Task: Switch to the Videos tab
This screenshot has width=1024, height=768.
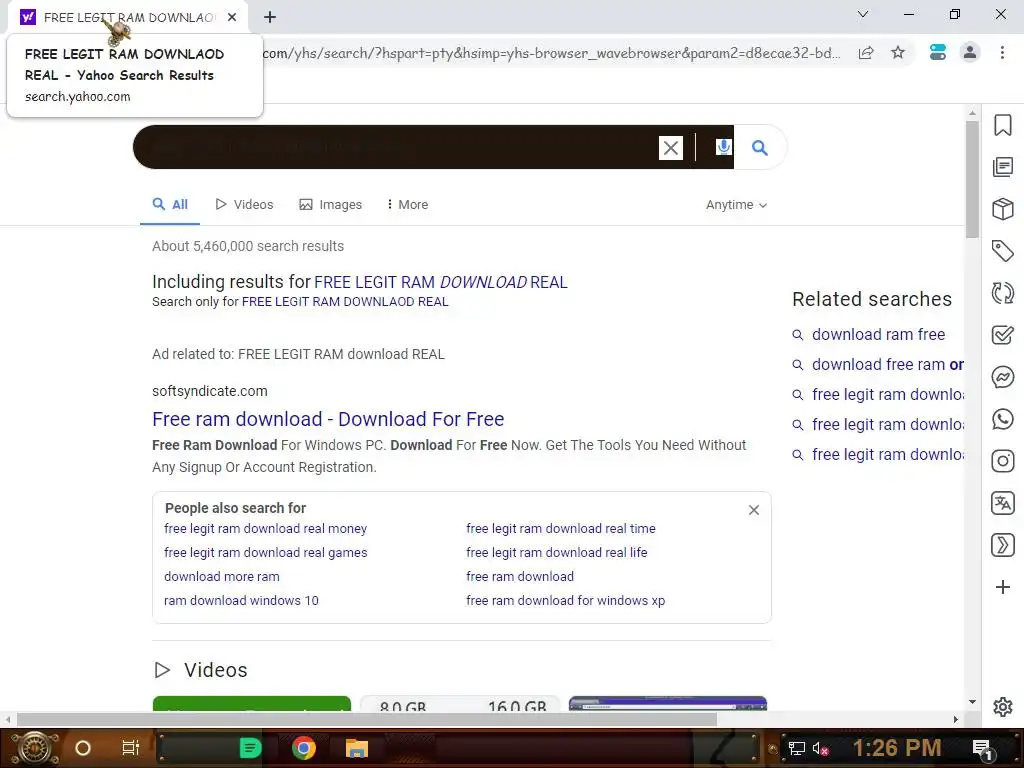Action: pyautogui.click(x=244, y=204)
